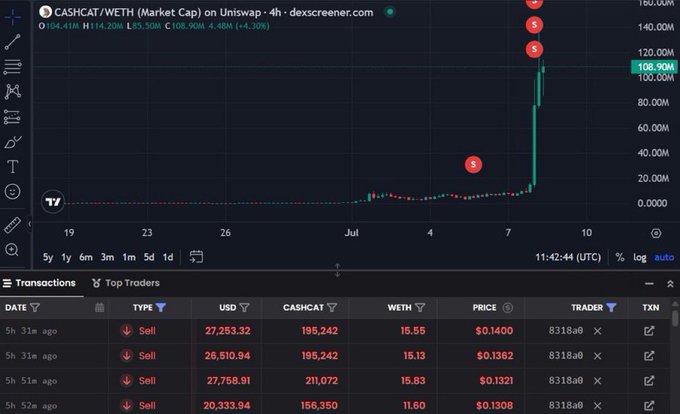
Task: Remove trader filter on 15.83 WETH row
Action: point(598,381)
